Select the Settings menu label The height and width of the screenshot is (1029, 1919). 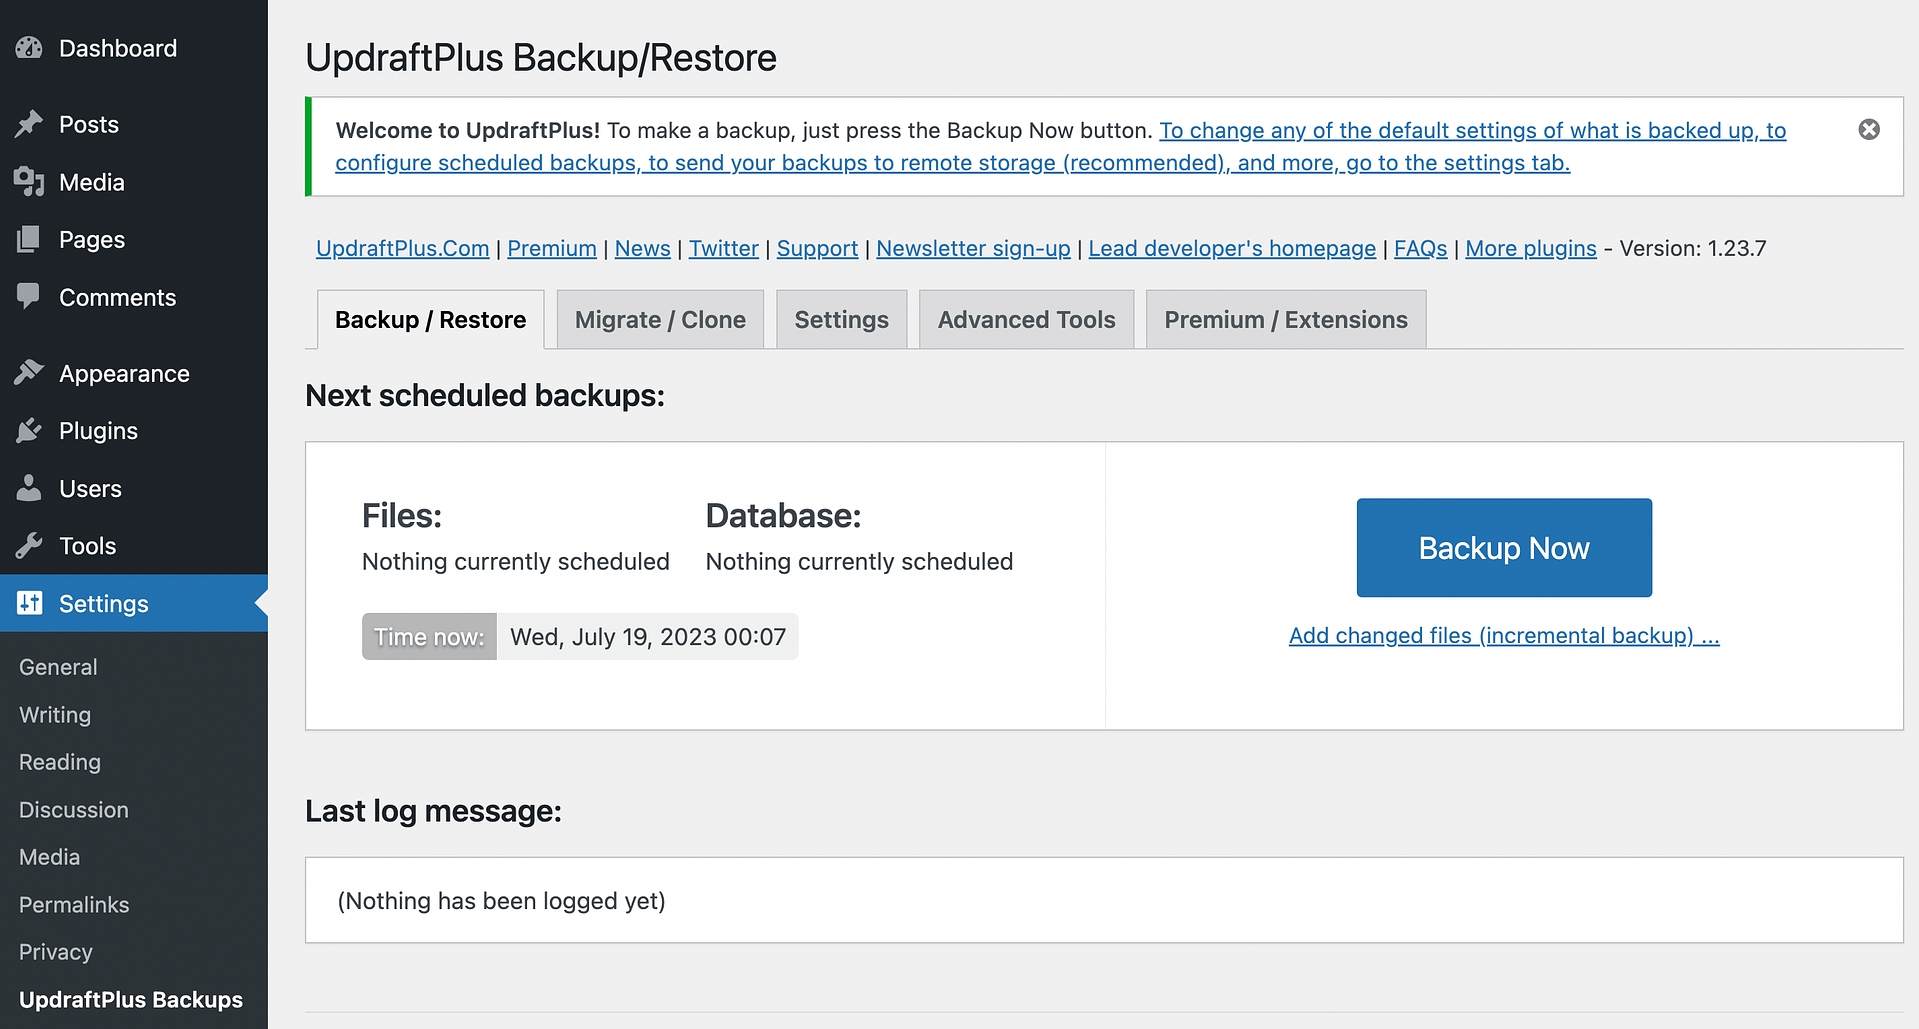coord(104,604)
